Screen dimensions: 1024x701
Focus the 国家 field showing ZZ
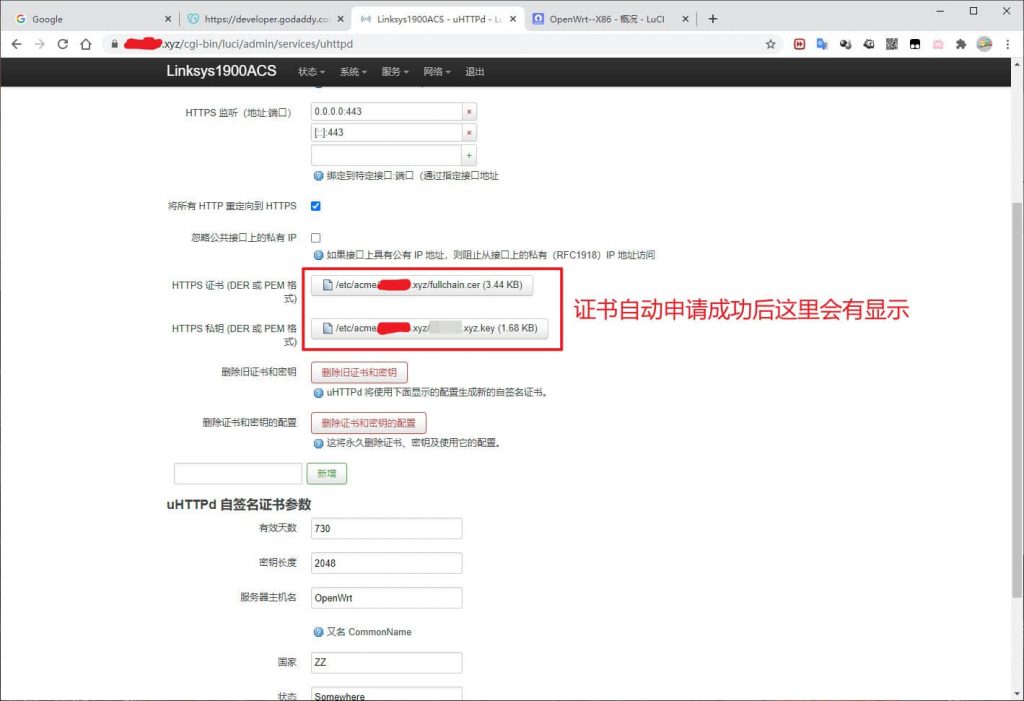coord(387,662)
